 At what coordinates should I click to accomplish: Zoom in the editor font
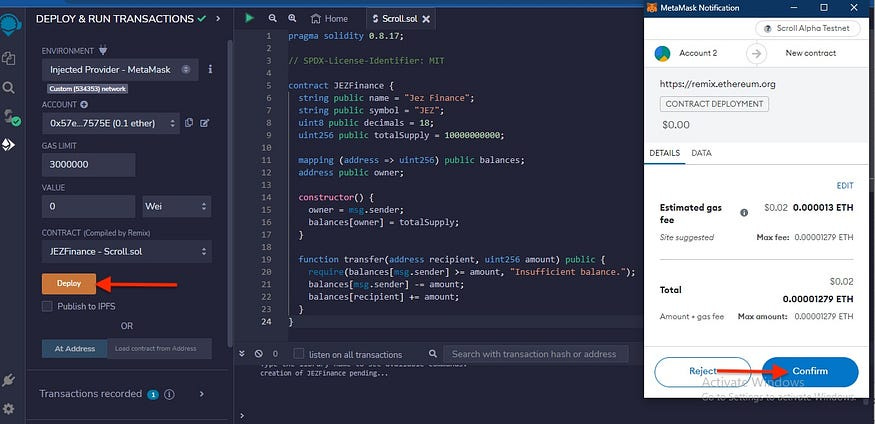292,18
